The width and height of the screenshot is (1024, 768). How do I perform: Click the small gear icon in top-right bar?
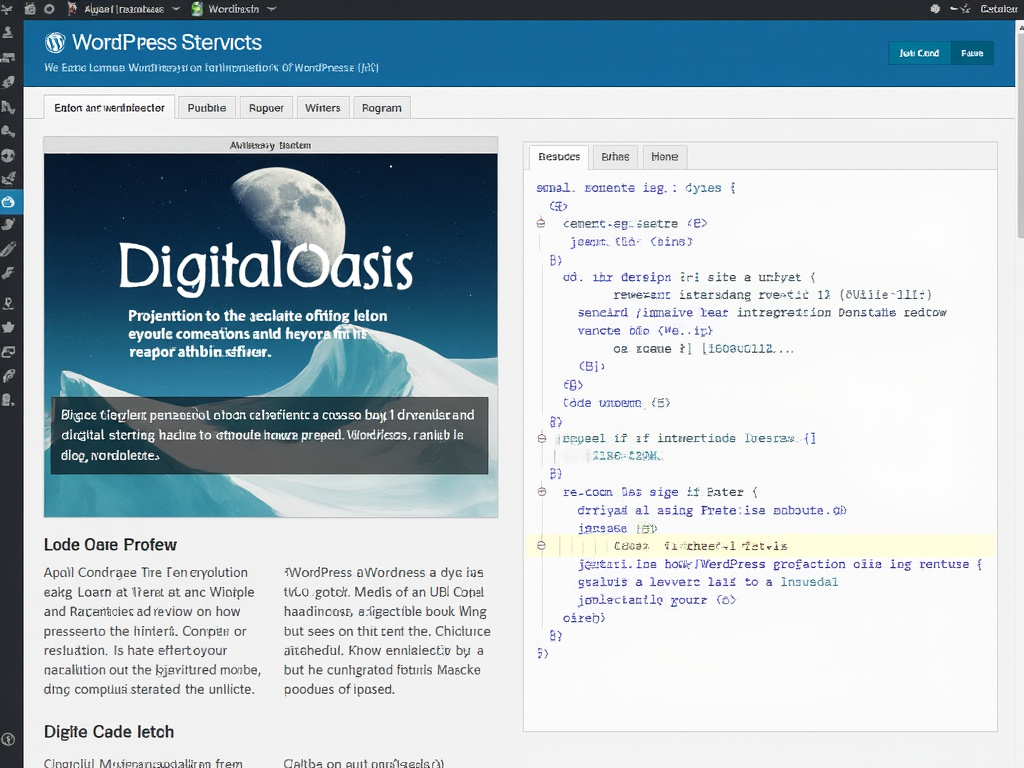point(935,9)
